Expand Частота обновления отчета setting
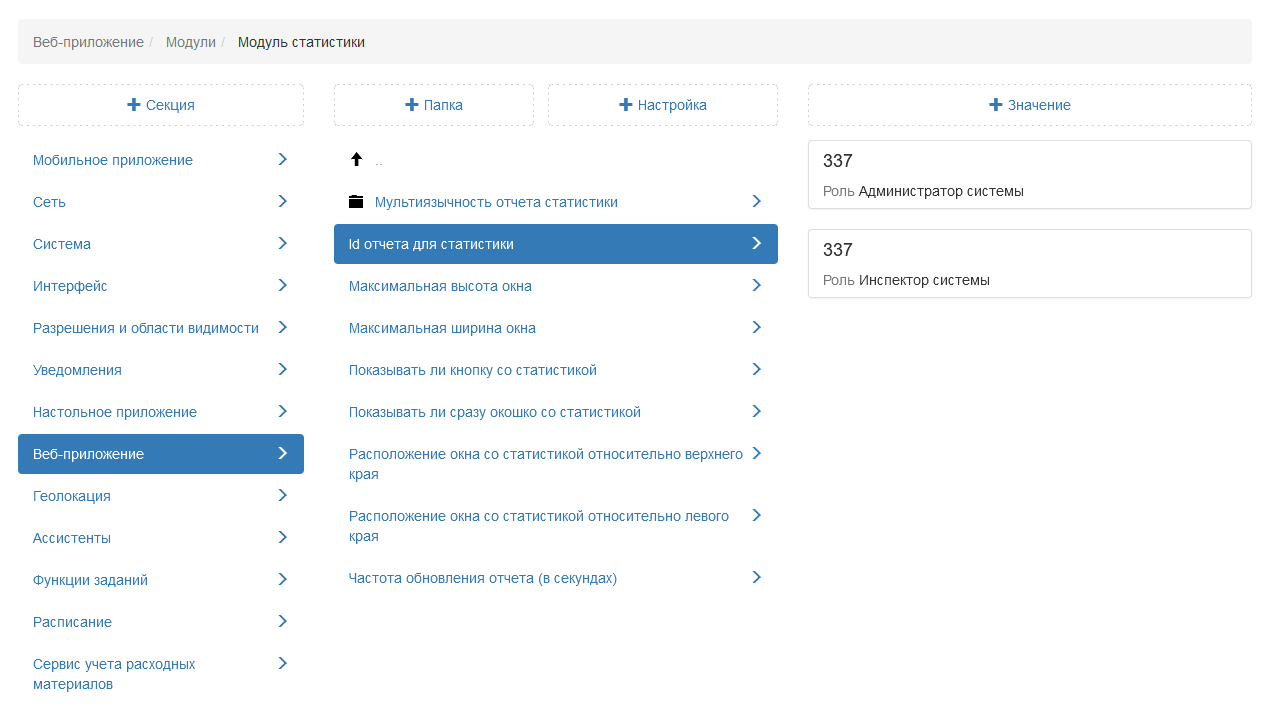The width and height of the screenshot is (1270, 724). point(756,578)
